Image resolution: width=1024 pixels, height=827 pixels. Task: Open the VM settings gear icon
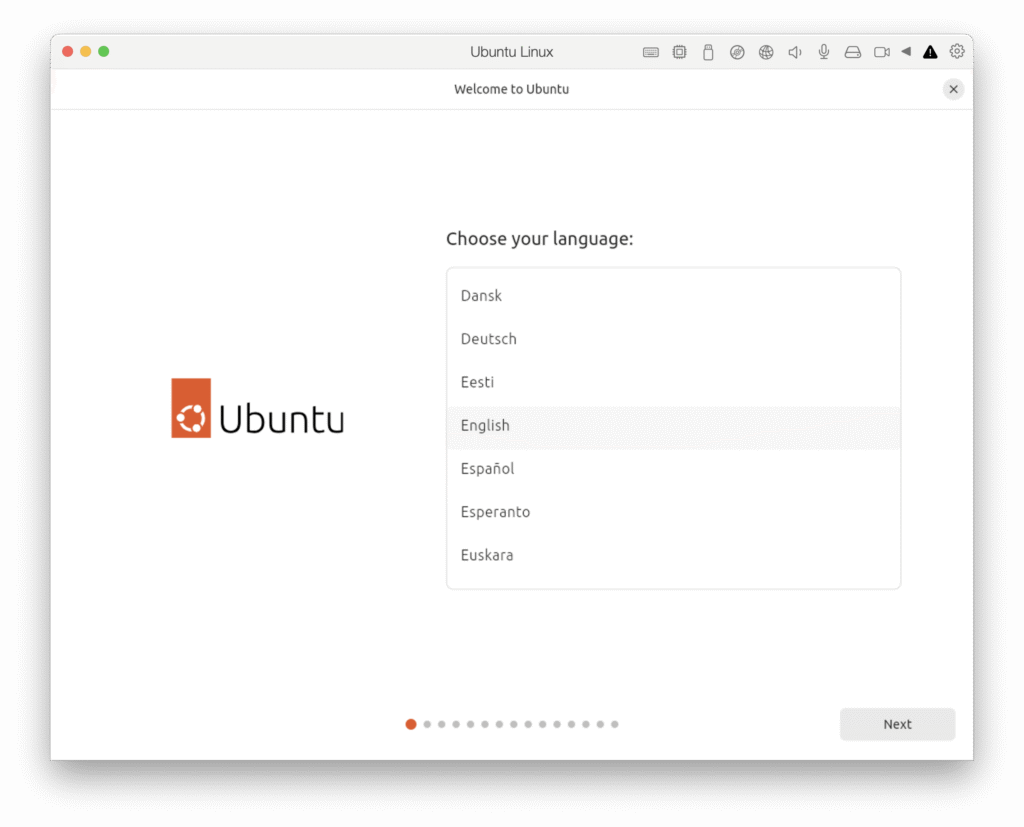tap(957, 51)
